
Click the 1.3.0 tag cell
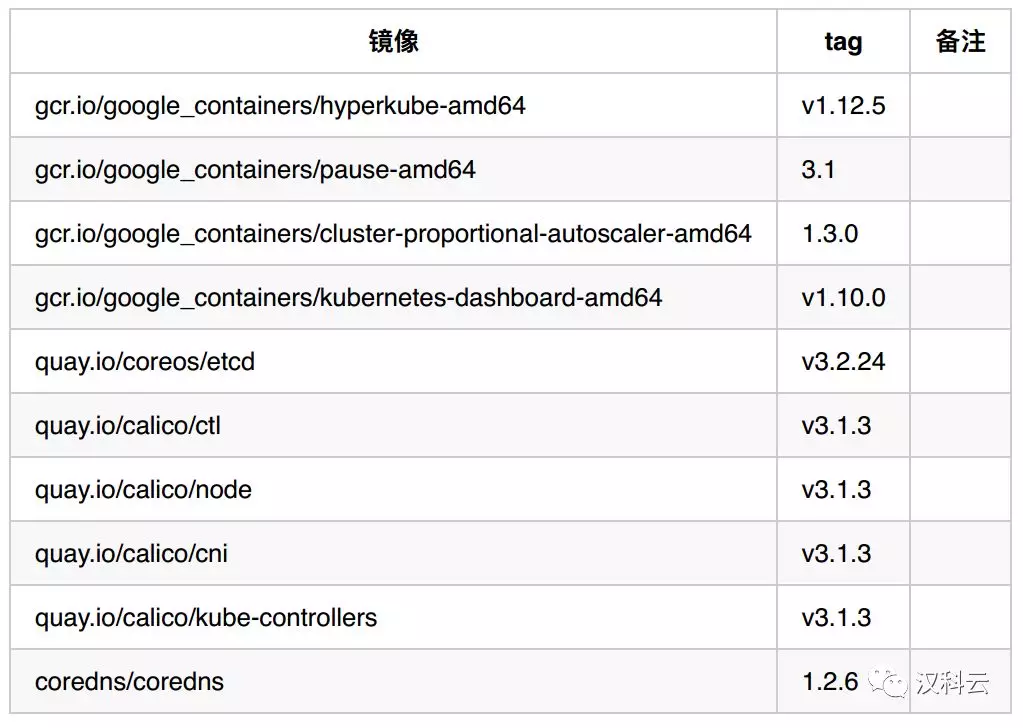pyautogui.click(x=844, y=233)
